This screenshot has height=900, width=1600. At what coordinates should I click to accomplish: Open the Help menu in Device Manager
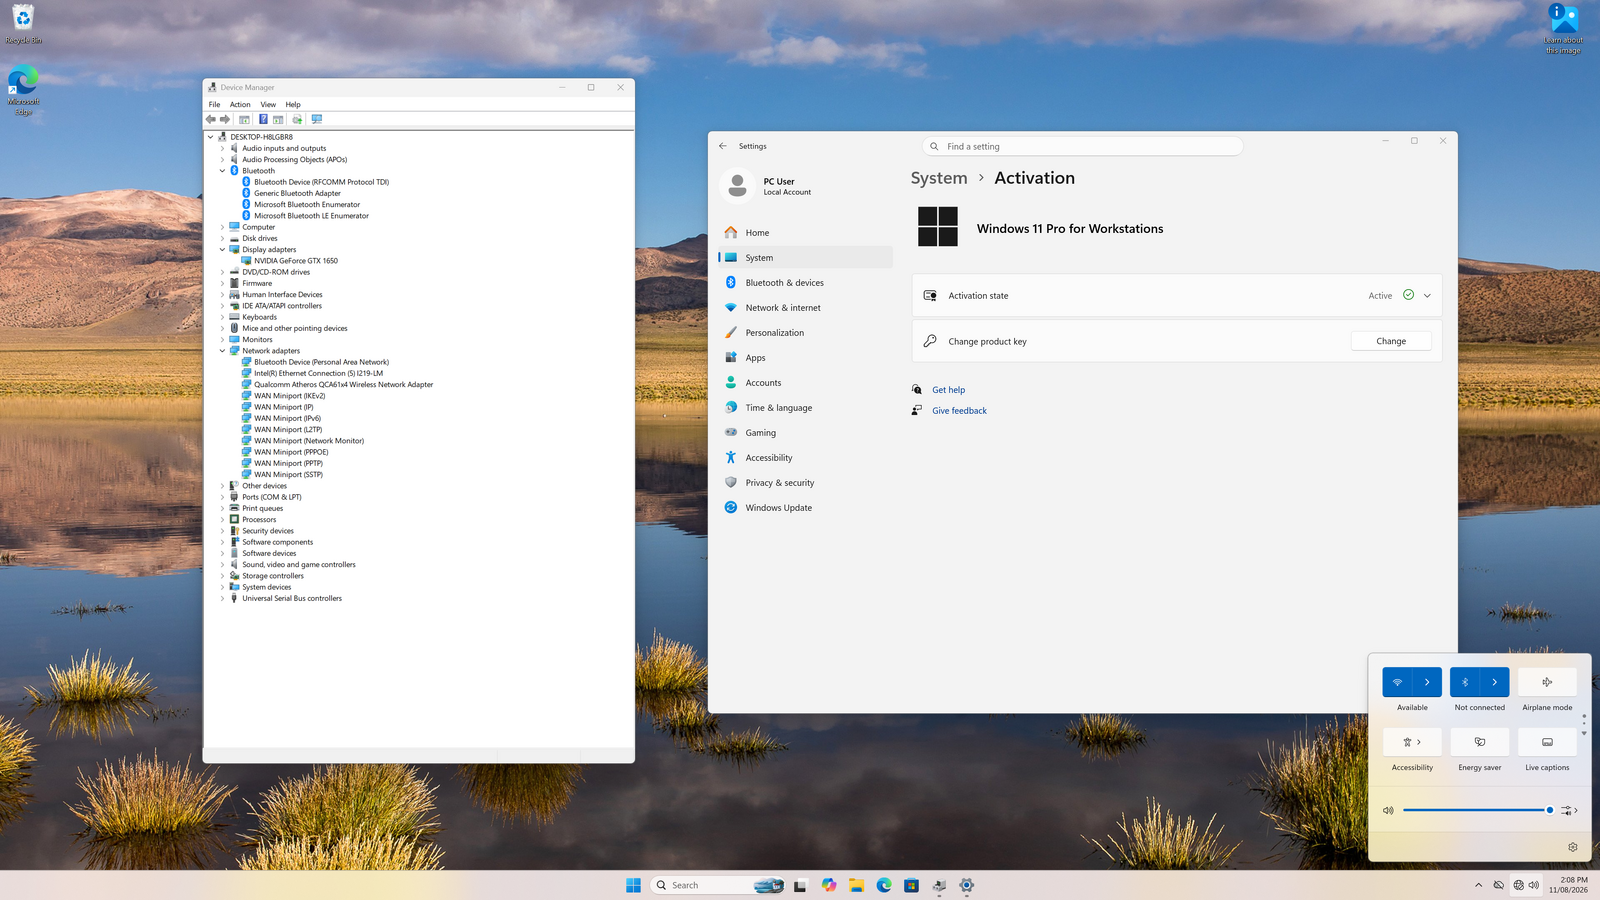pos(293,104)
